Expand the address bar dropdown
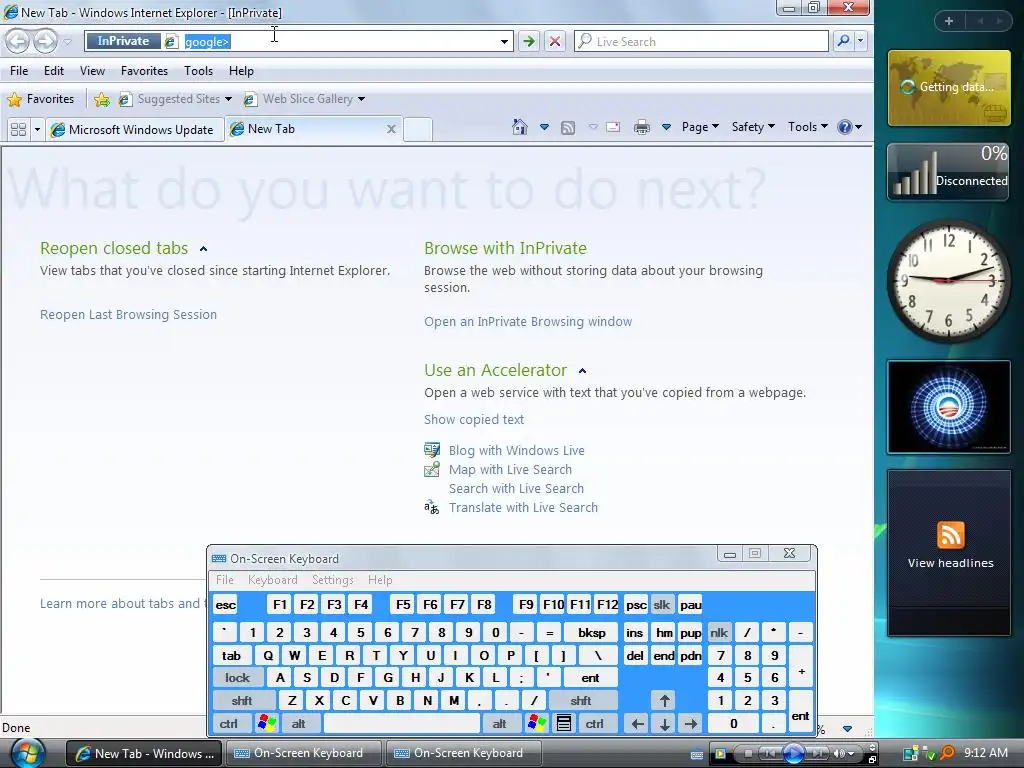The width and height of the screenshot is (1024, 768). point(504,42)
